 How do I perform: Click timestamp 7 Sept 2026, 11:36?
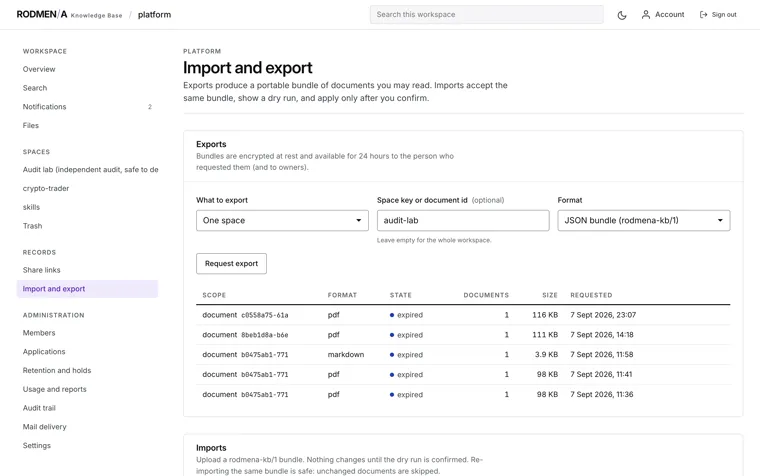(602, 395)
